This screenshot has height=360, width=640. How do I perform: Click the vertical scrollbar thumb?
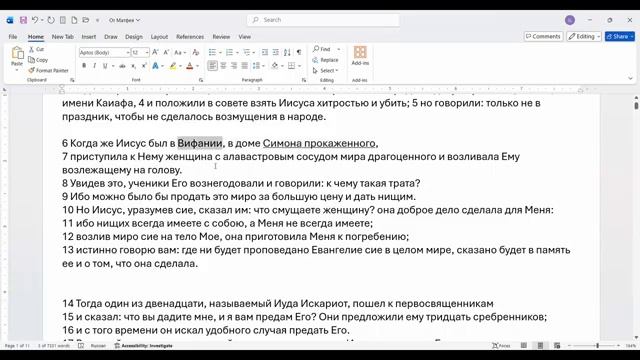(x=636, y=105)
